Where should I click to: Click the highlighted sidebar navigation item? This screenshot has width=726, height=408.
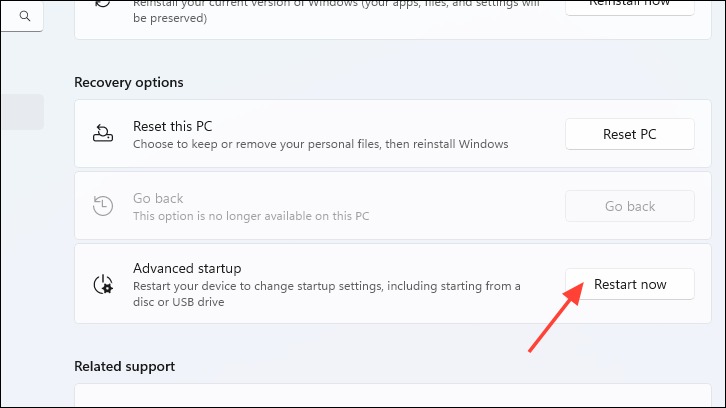22,112
